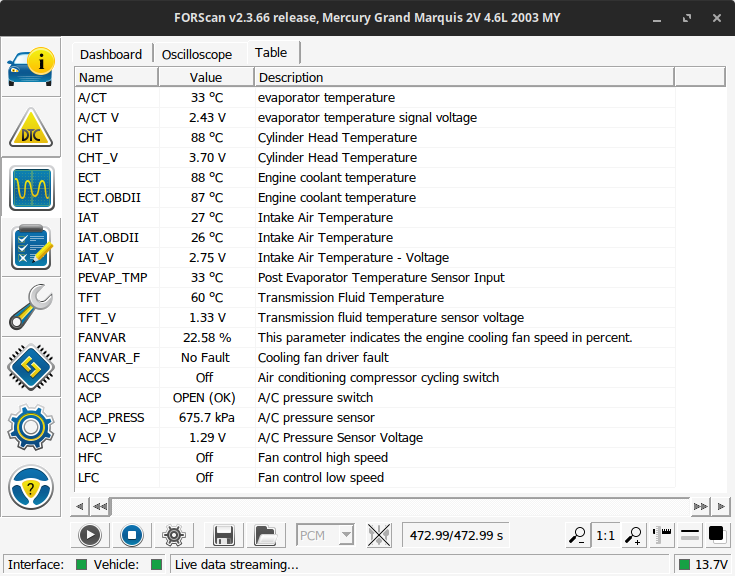
Task: Open the PID selection gear button
Action: [x=174, y=535]
